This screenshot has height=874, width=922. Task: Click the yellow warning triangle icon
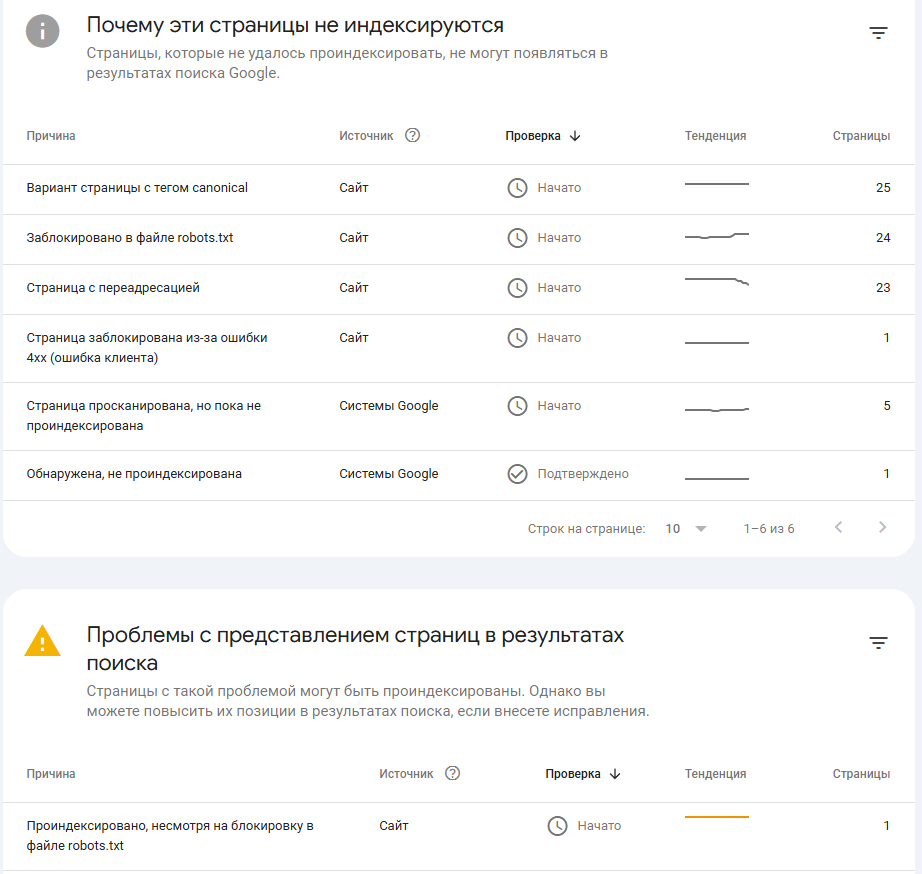click(x=42, y=640)
